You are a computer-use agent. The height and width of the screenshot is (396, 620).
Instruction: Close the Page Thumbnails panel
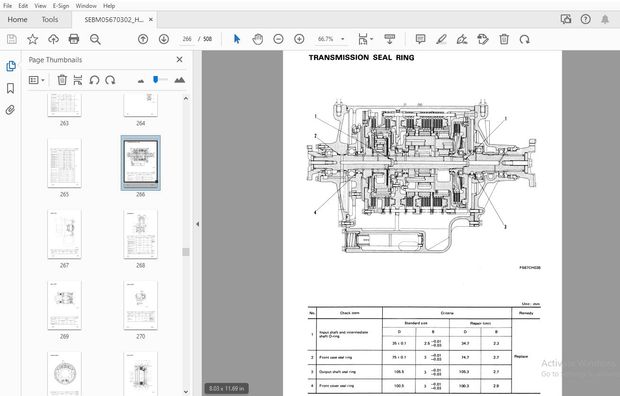point(180,59)
